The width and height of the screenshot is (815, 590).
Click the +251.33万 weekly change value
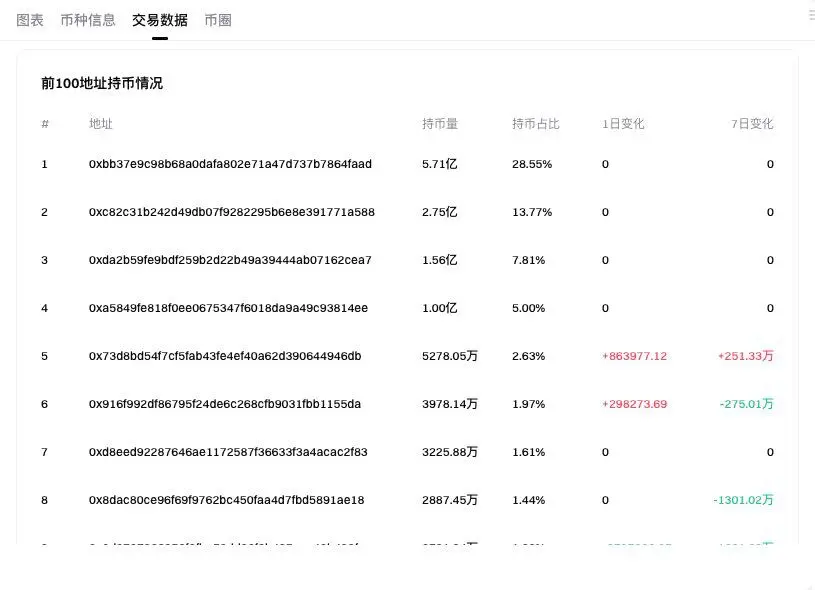pyautogui.click(x=745, y=356)
